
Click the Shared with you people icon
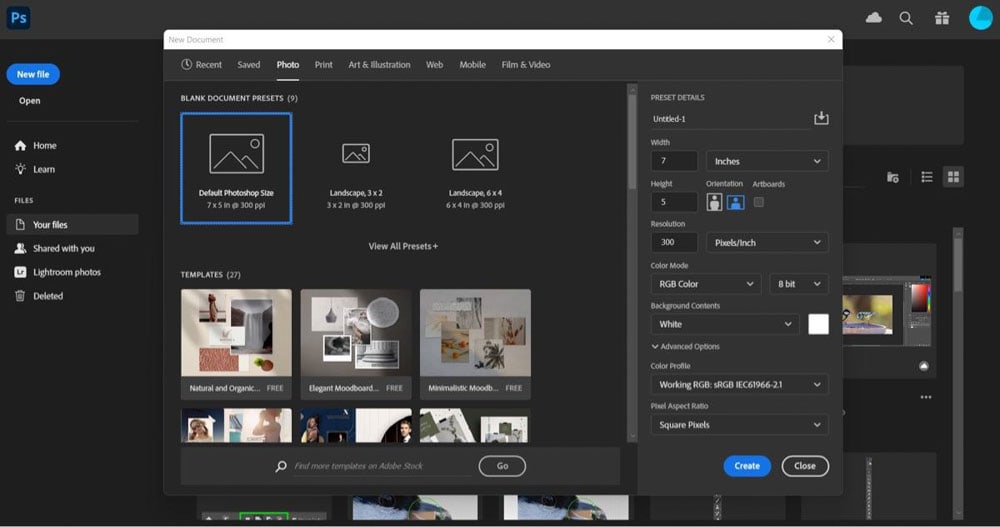point(20,248)
